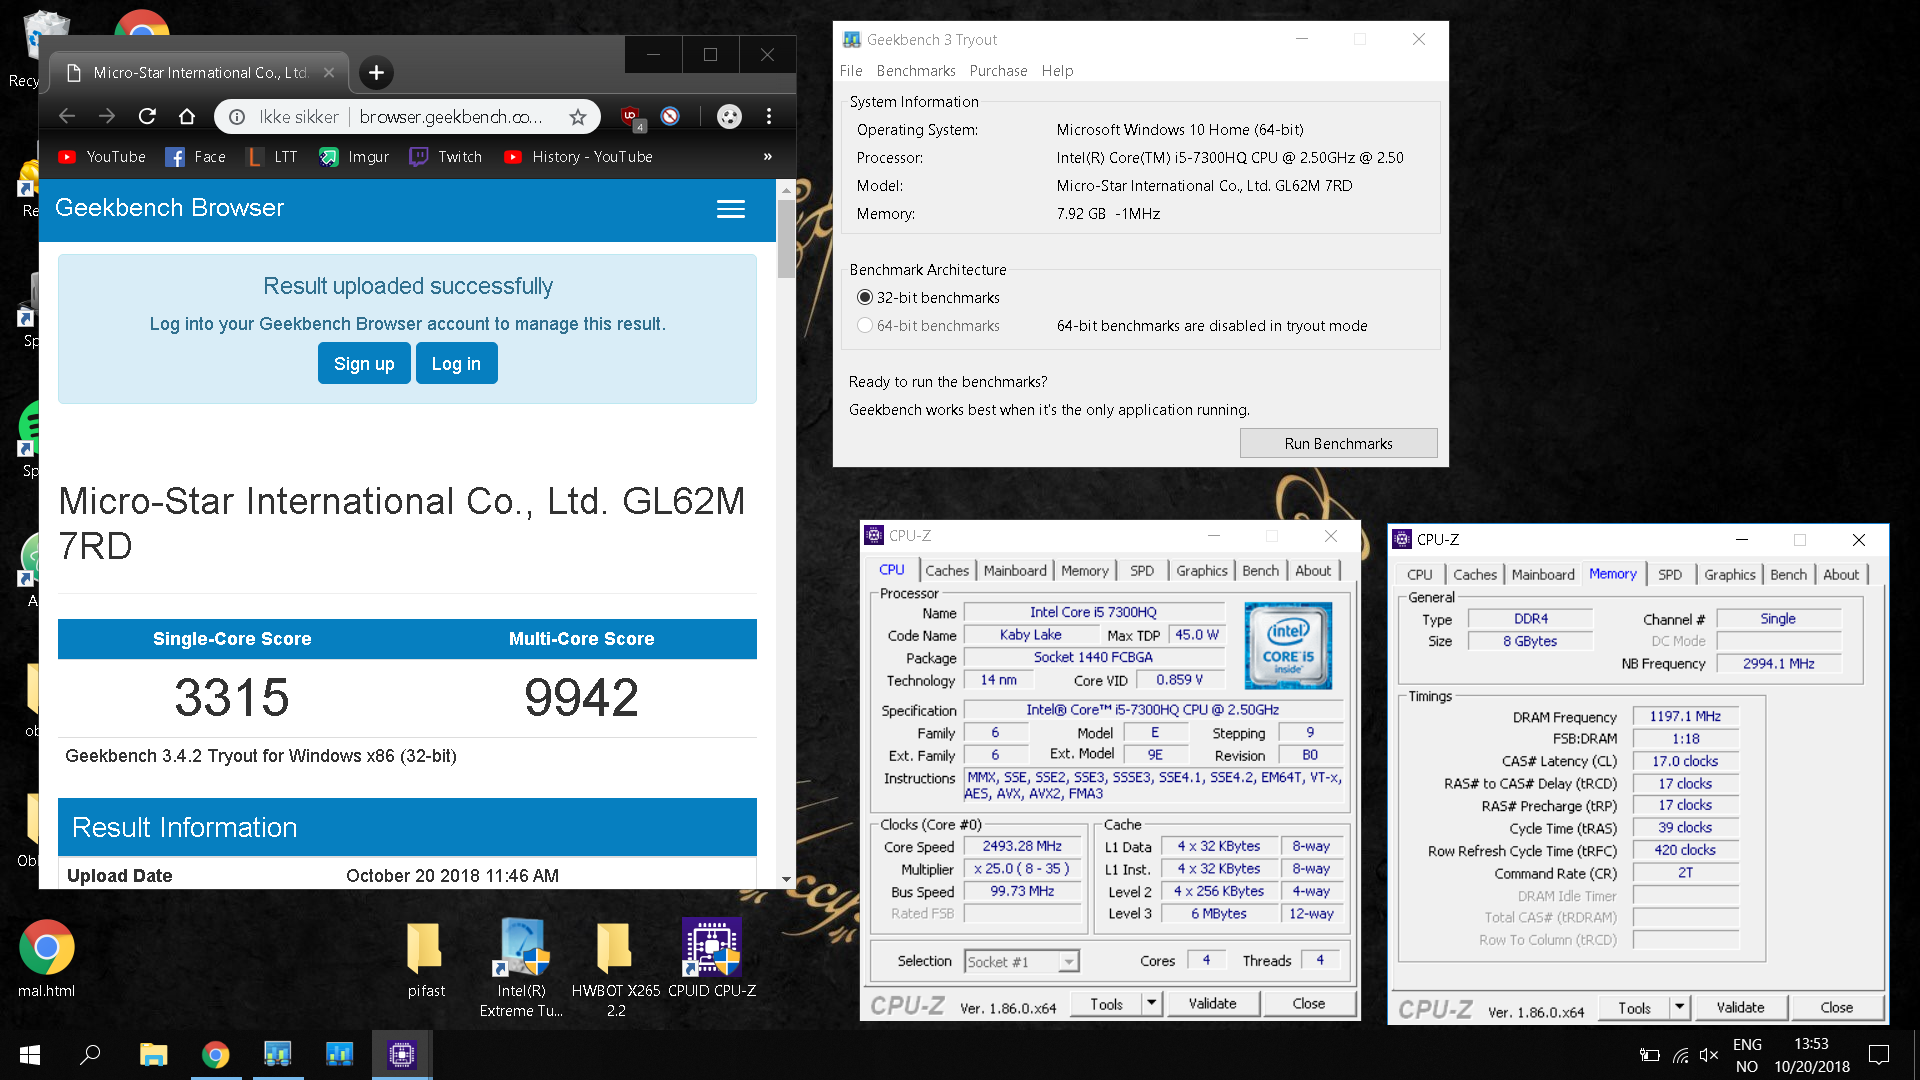Image resolution: width=1920 pixels, height=1080 pixels.
Task: Open the YouTube bookmark
Action: (x=102, y=157)
